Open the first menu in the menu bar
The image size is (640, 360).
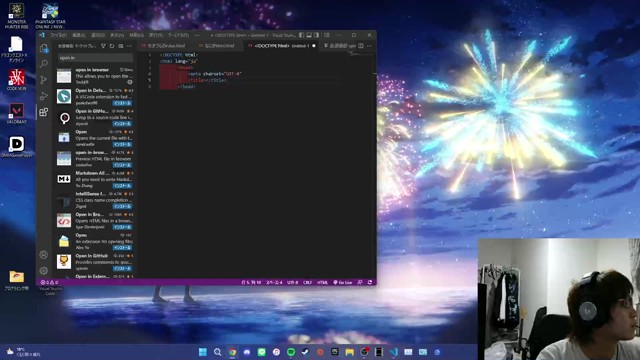(x=58, y=35)
